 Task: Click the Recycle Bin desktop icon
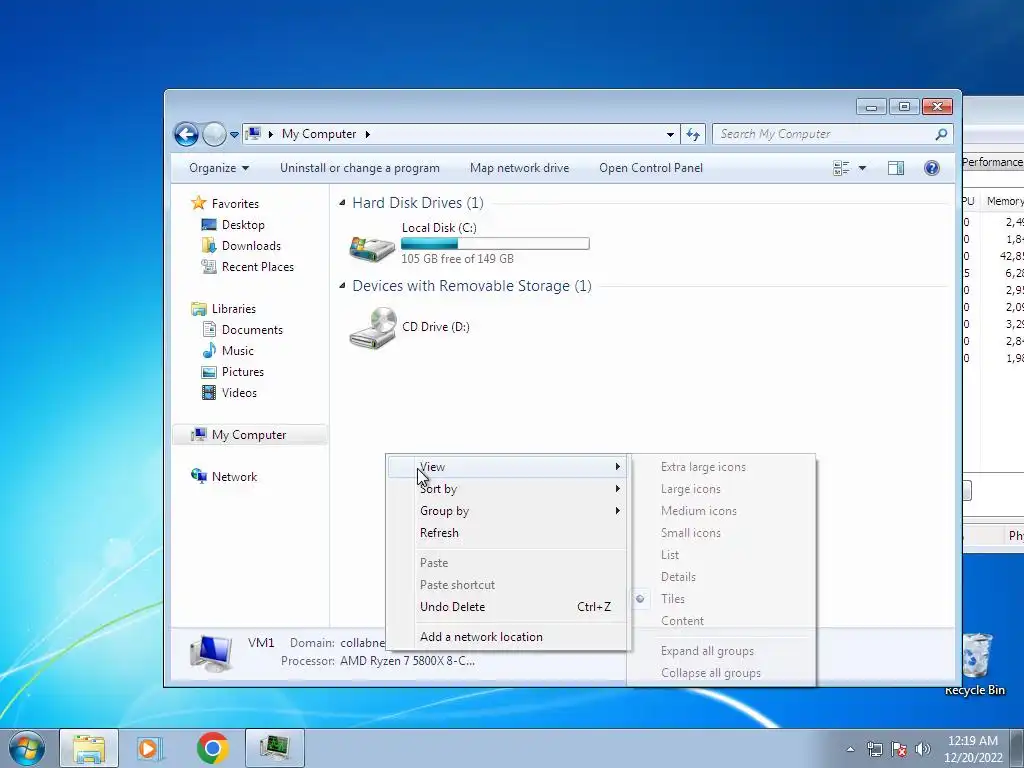tap(975, 664)
